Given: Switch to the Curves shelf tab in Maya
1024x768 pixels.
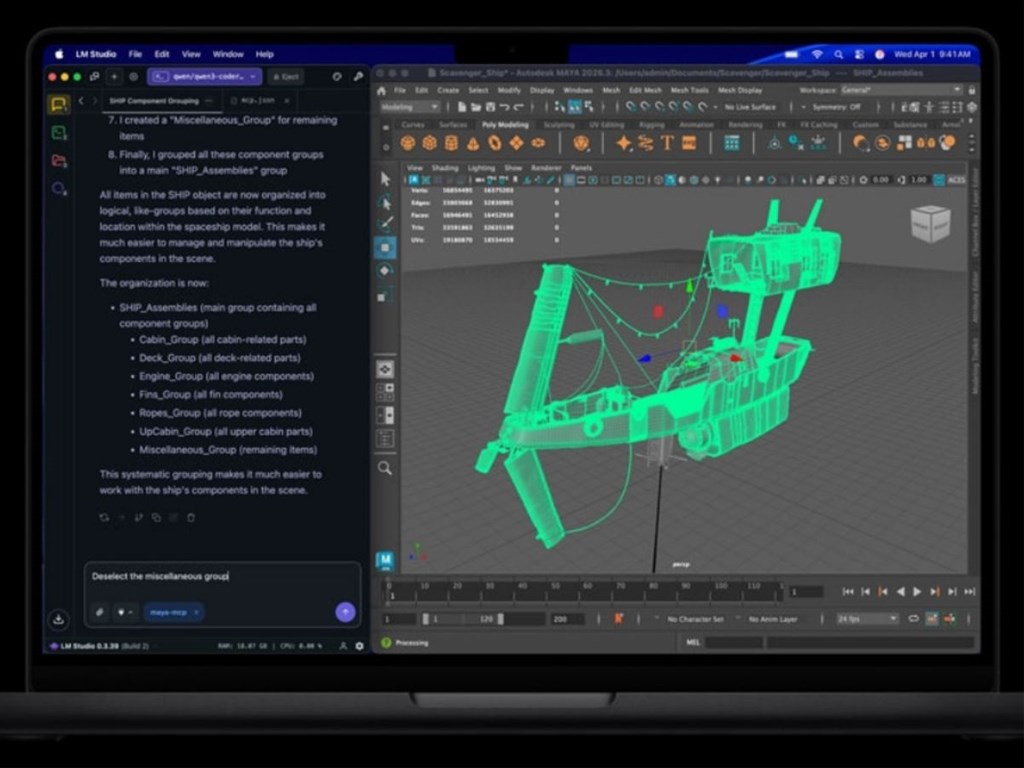Looking at the screenshot, I should tap(413, 124).
